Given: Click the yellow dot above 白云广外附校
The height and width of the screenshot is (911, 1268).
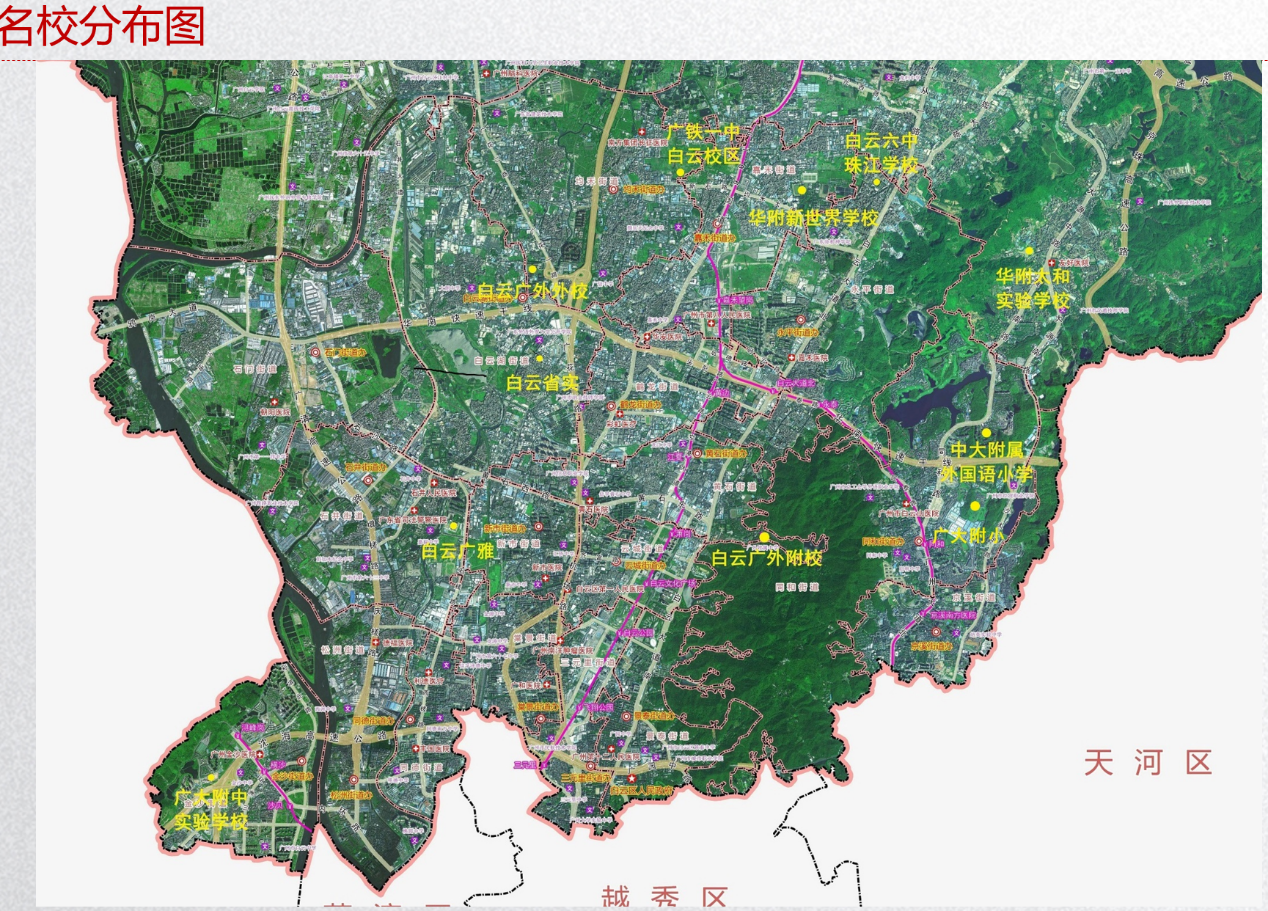Looking at the screenshot, I should [x=764, y=537].
